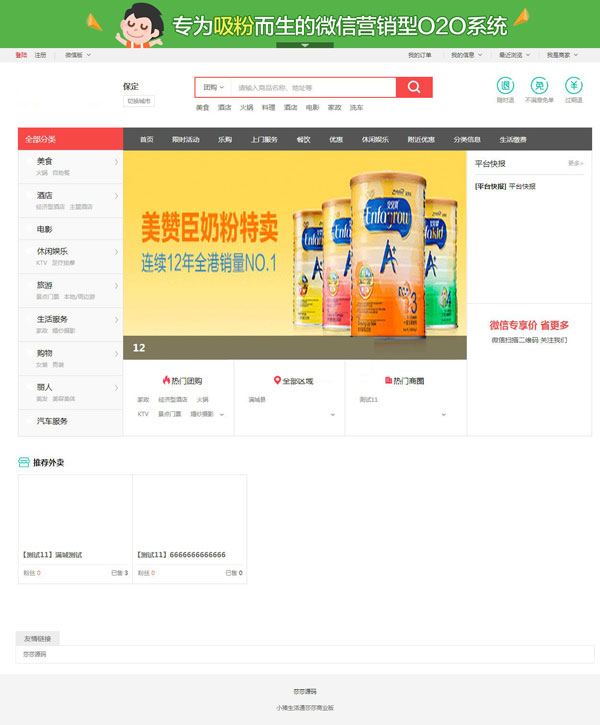Click the 不满意免单 guarantee icon
600x725 pixels.
click(539, 86)
